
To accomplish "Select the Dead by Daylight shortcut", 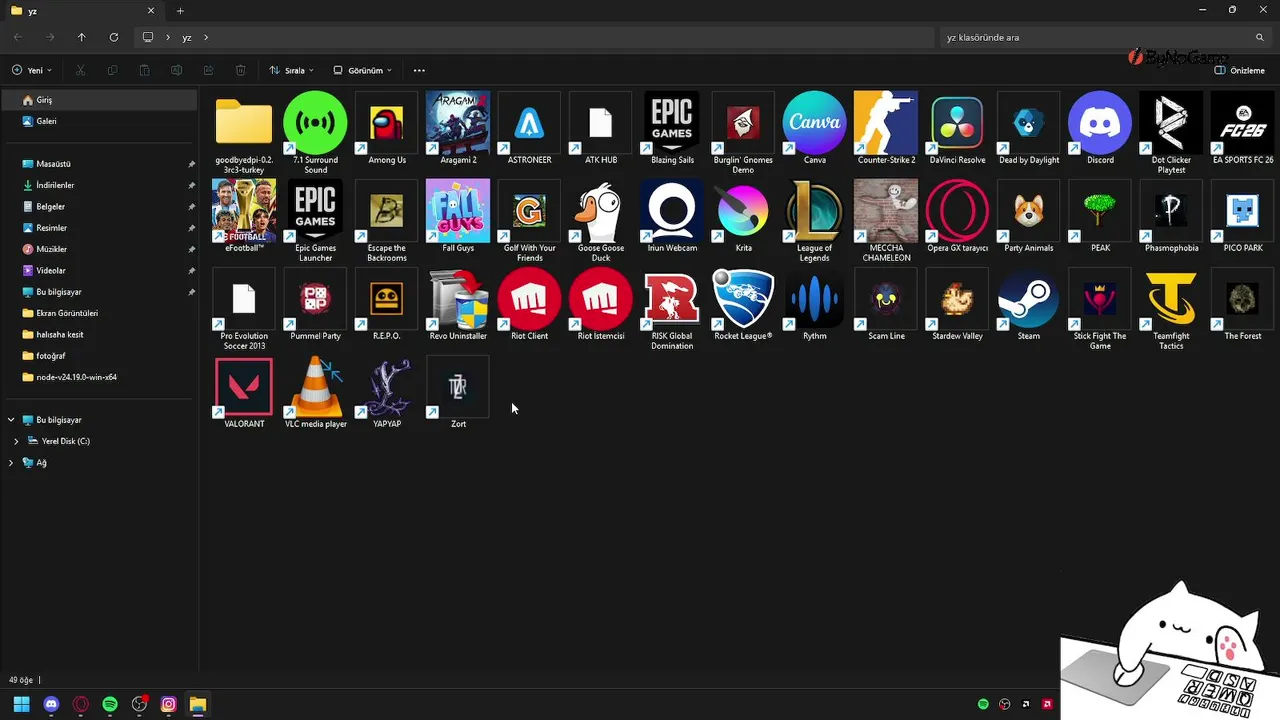I will coord(1029,129).
